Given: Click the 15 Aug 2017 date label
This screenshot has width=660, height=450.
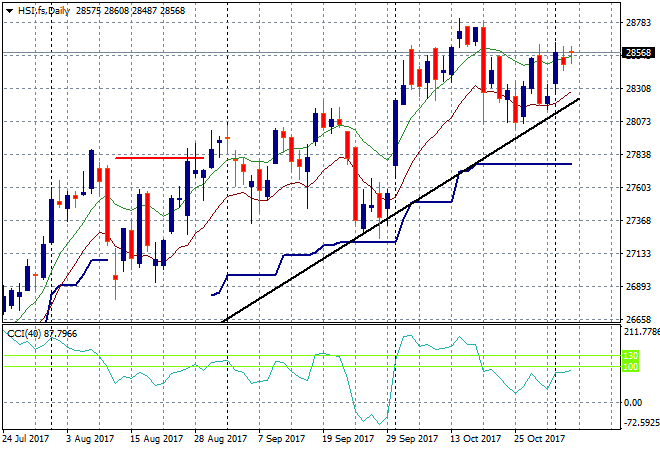Looking at the screenshot, I should pyautogui.click(x=157, y=439).
